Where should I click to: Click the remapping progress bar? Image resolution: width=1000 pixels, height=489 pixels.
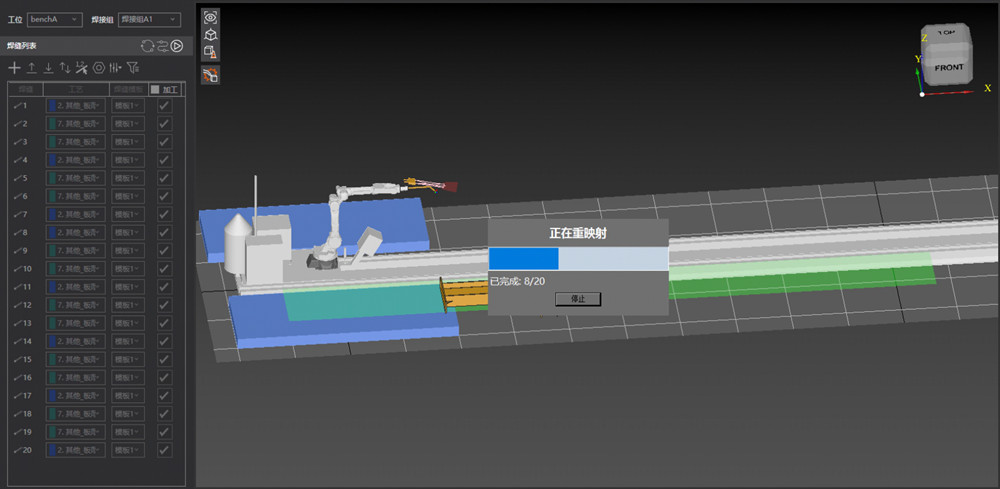coord(577,259)
